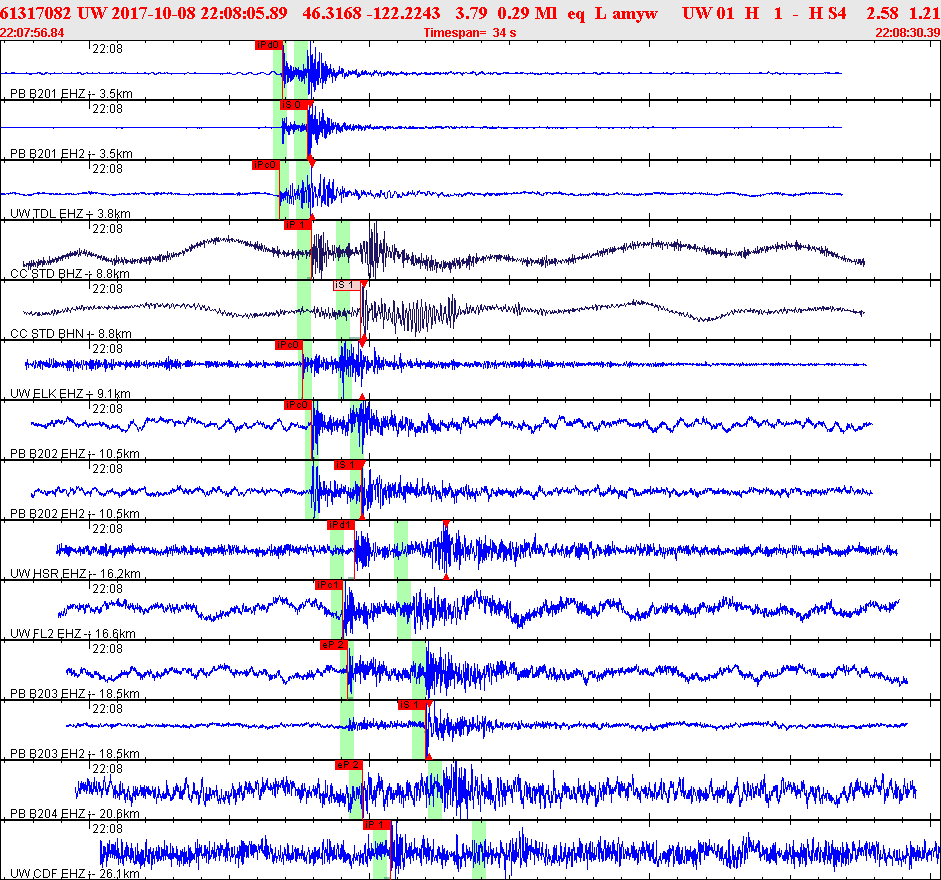
Task: Select the iP 1 pick flag on UW CDF EHZ
Action: pos(377,825)
